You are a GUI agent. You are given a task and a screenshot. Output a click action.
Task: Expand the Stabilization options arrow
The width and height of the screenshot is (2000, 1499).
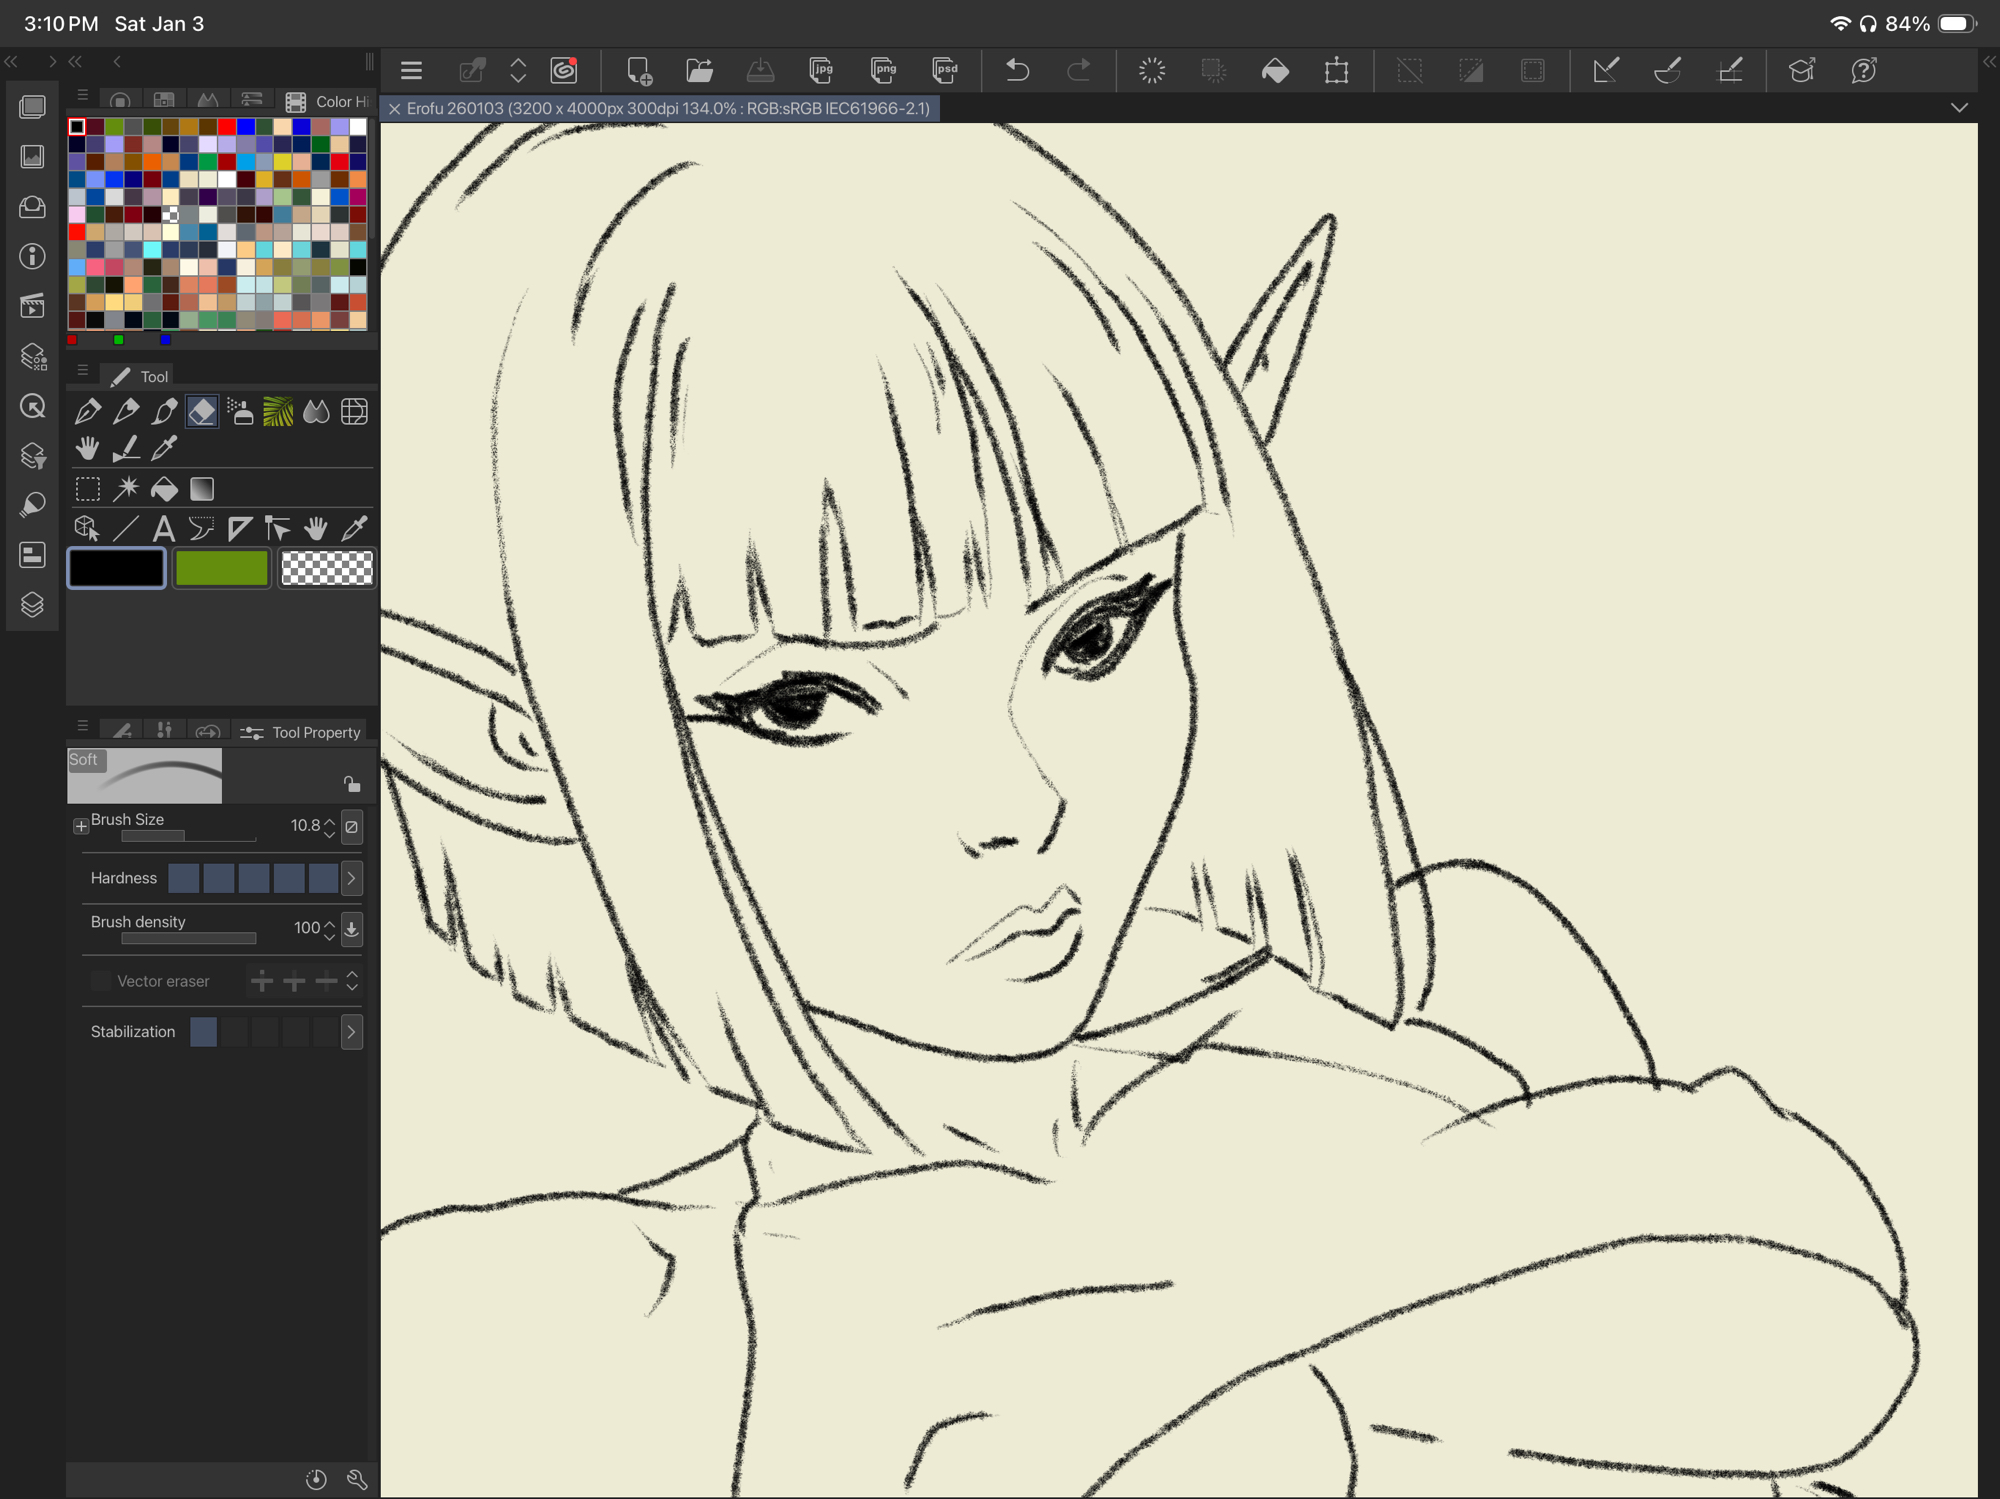coord(352,1032)
